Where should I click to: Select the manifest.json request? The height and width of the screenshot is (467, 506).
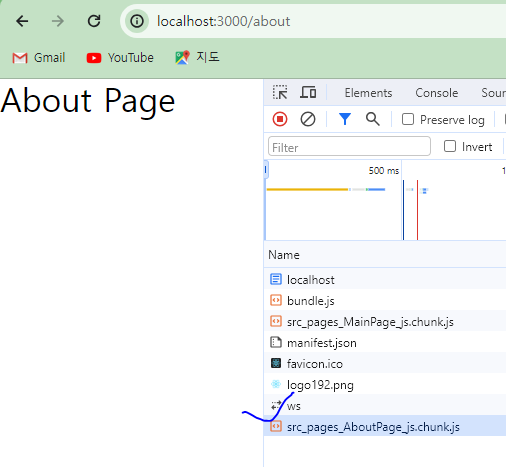385,343
